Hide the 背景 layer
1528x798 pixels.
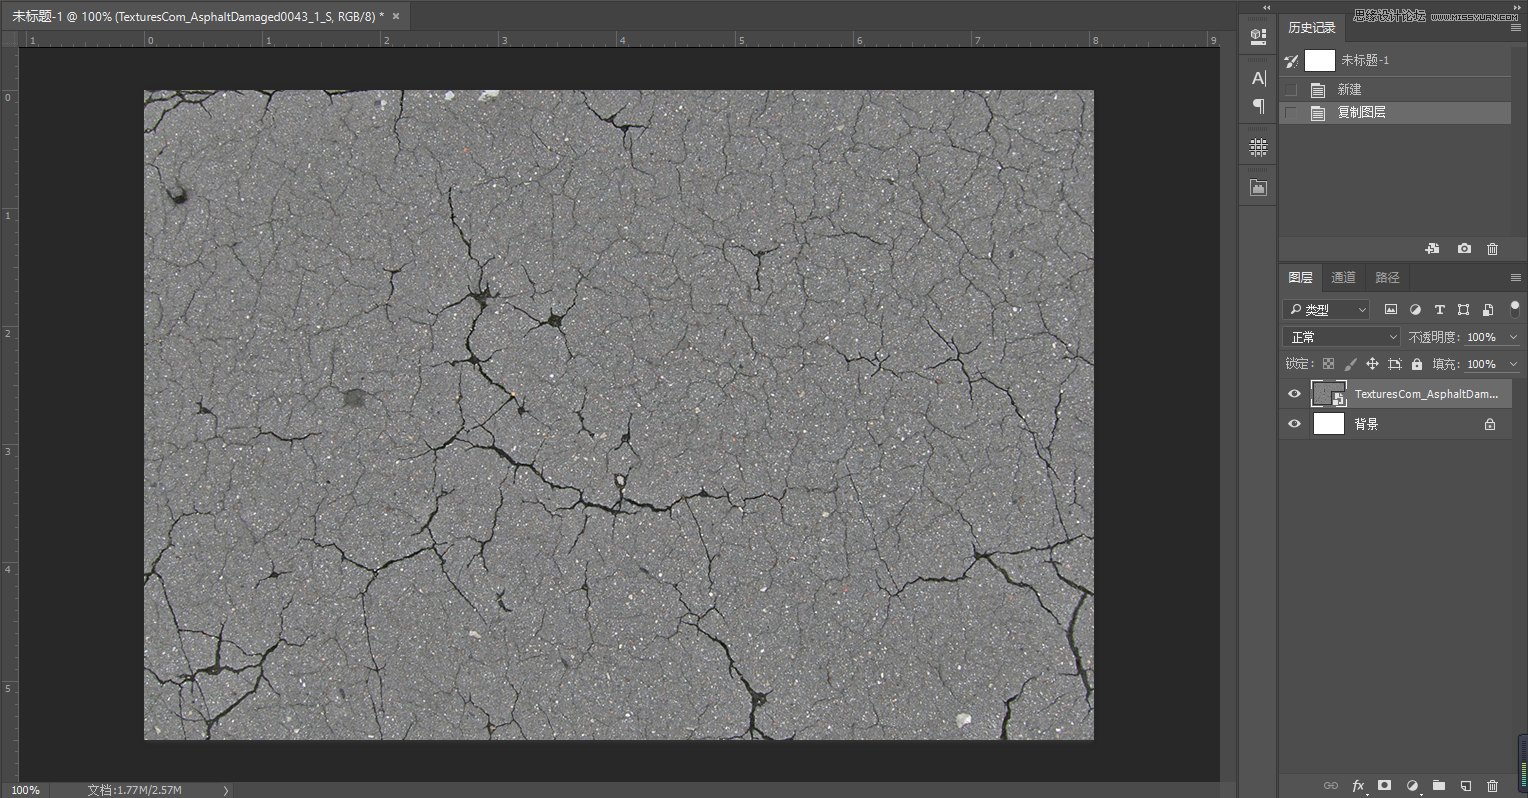click(x=1294, y=424)
